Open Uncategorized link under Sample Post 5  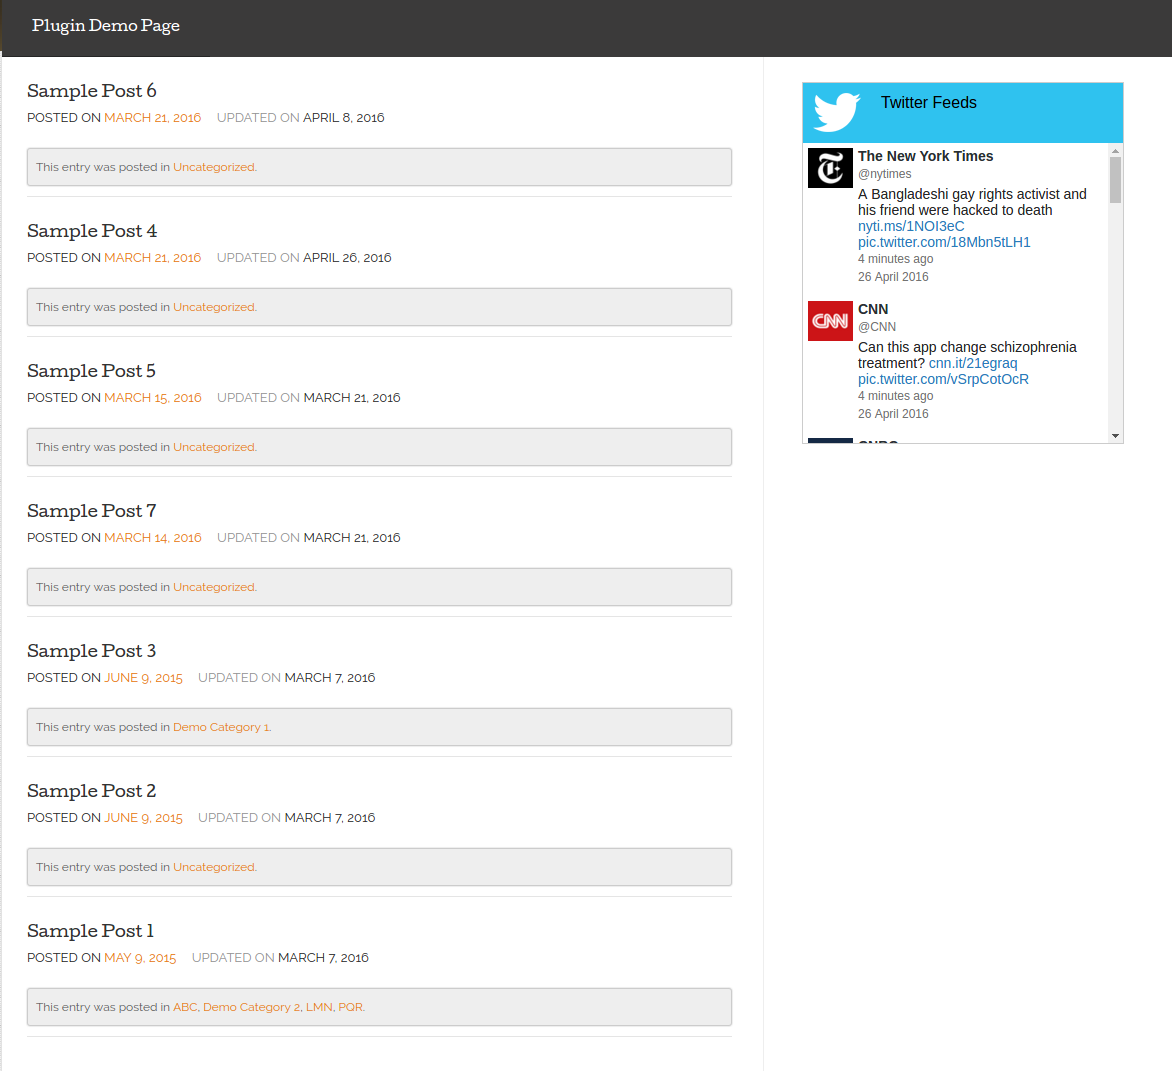[214, 447]
